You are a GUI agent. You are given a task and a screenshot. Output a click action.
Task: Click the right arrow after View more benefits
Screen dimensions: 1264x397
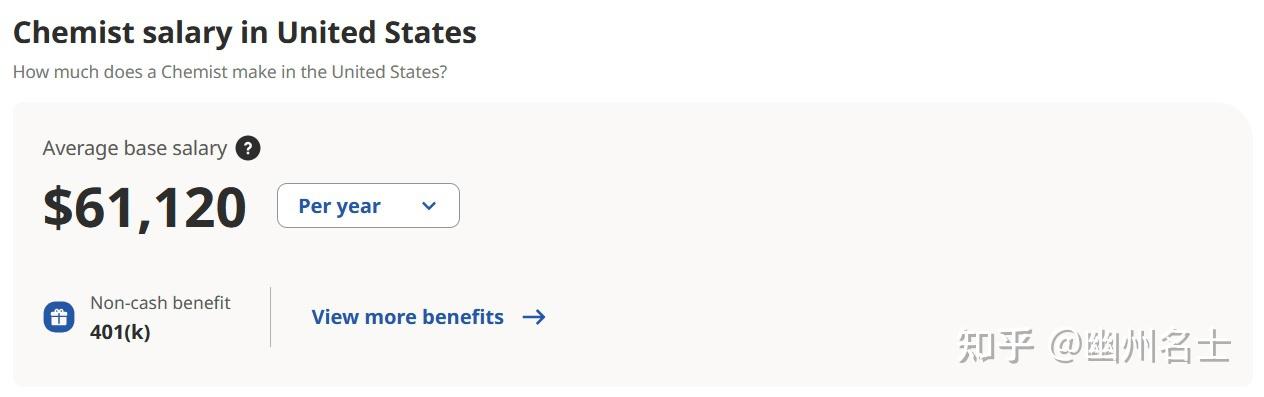click(534, 317)
